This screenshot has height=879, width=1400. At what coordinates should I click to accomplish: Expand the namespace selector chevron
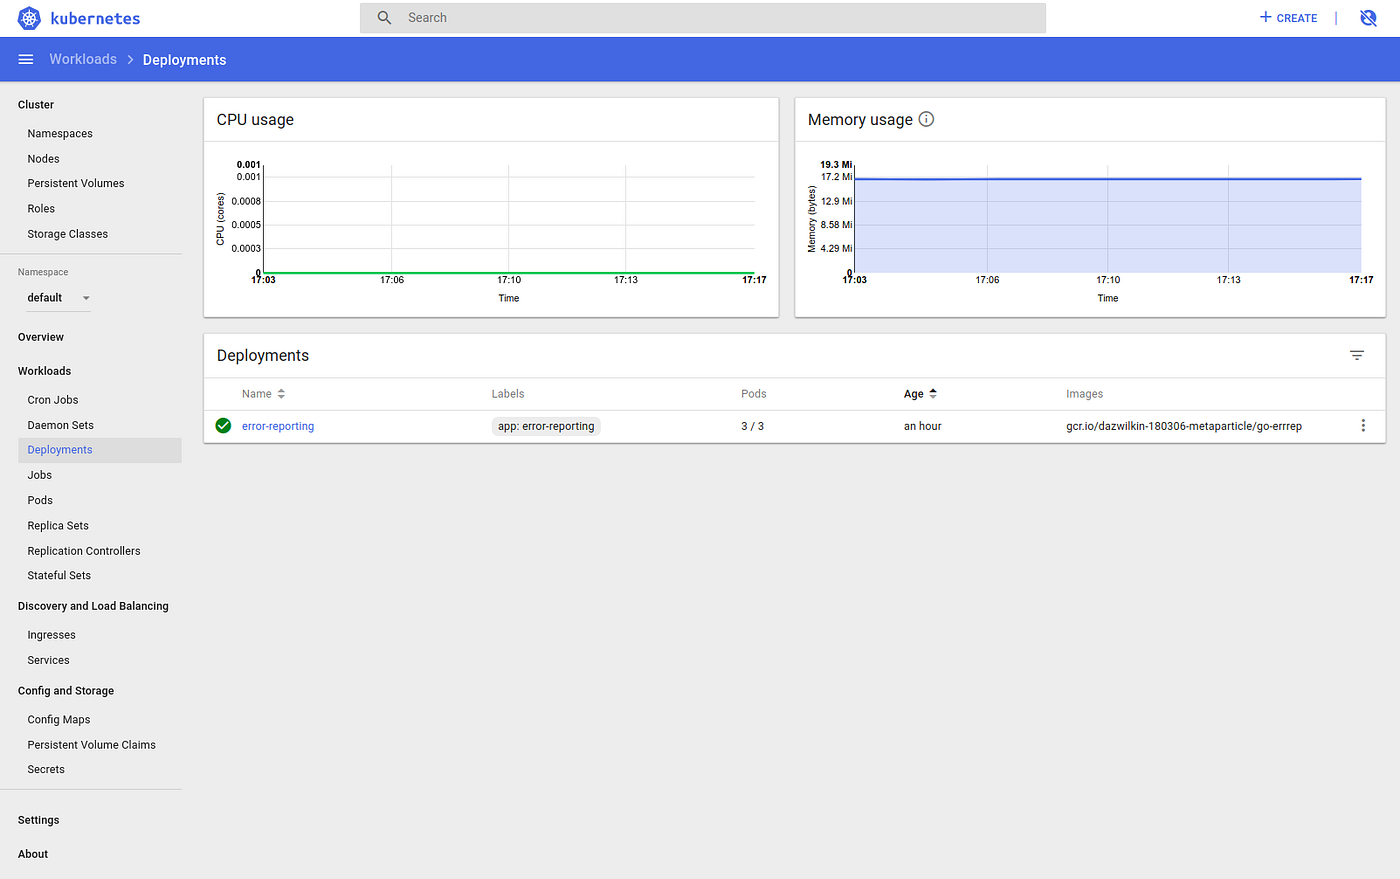pos(86,298)
